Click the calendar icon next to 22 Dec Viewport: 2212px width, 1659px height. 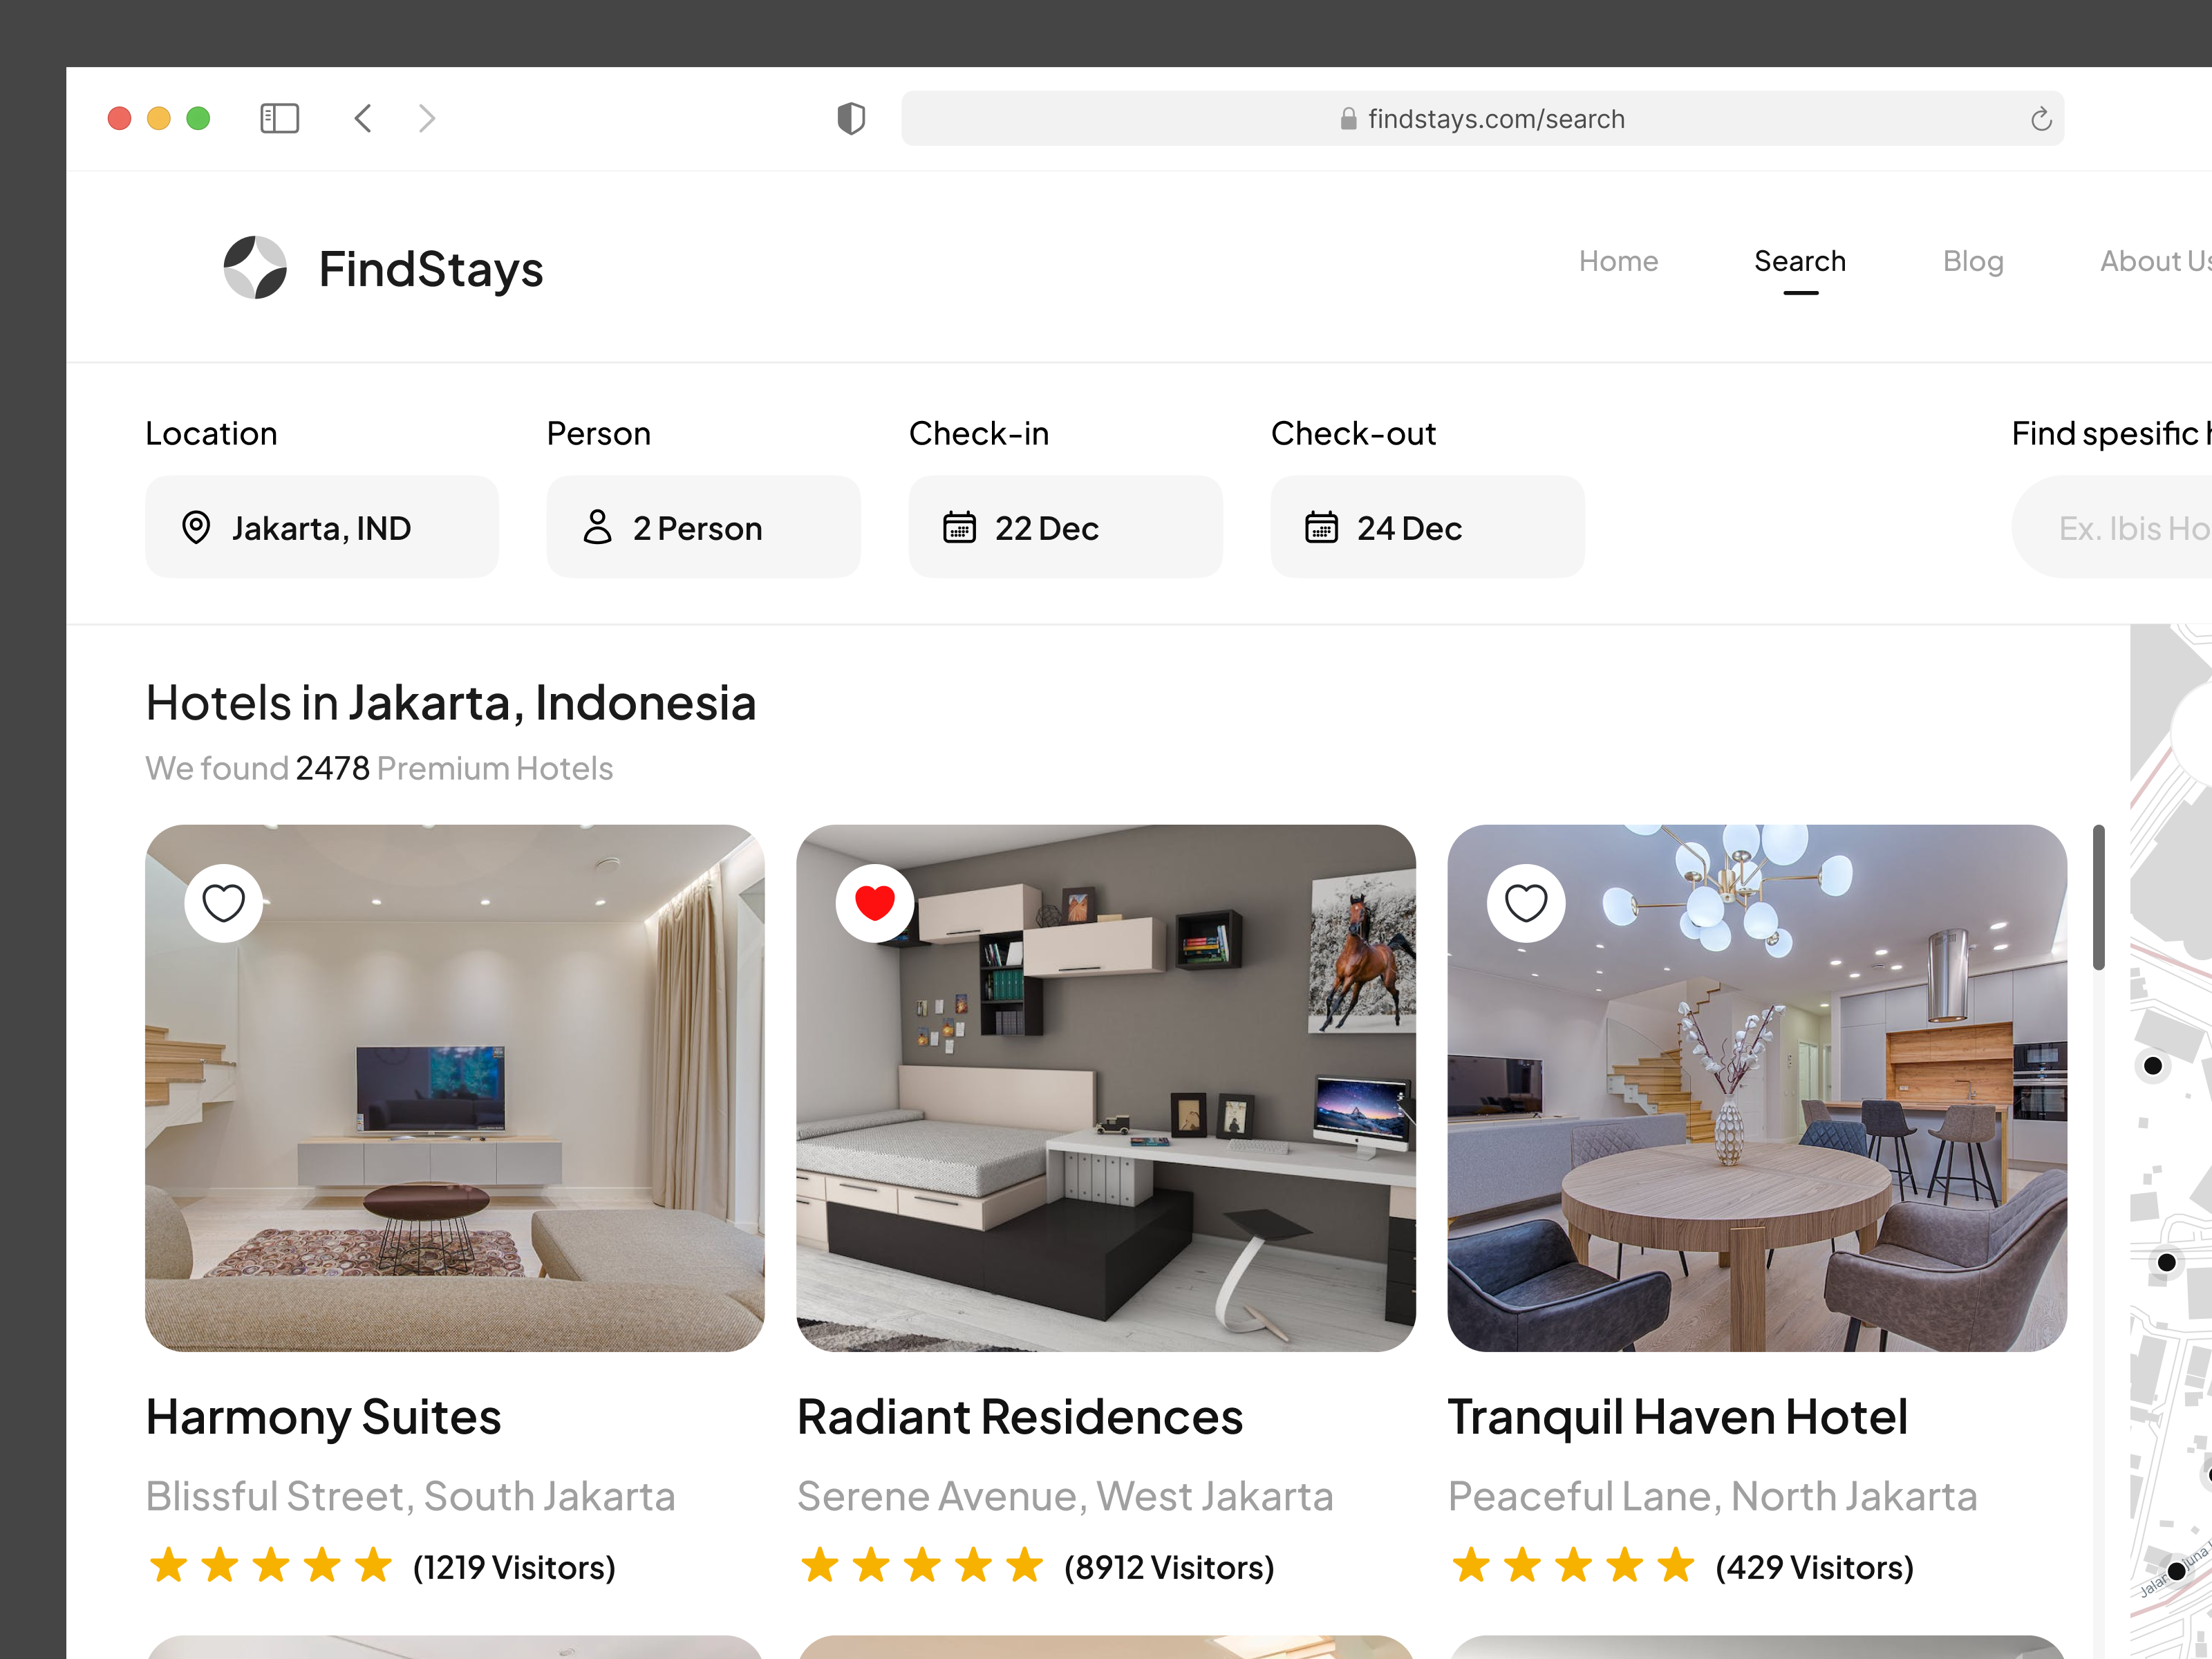(x=959, y=527)
